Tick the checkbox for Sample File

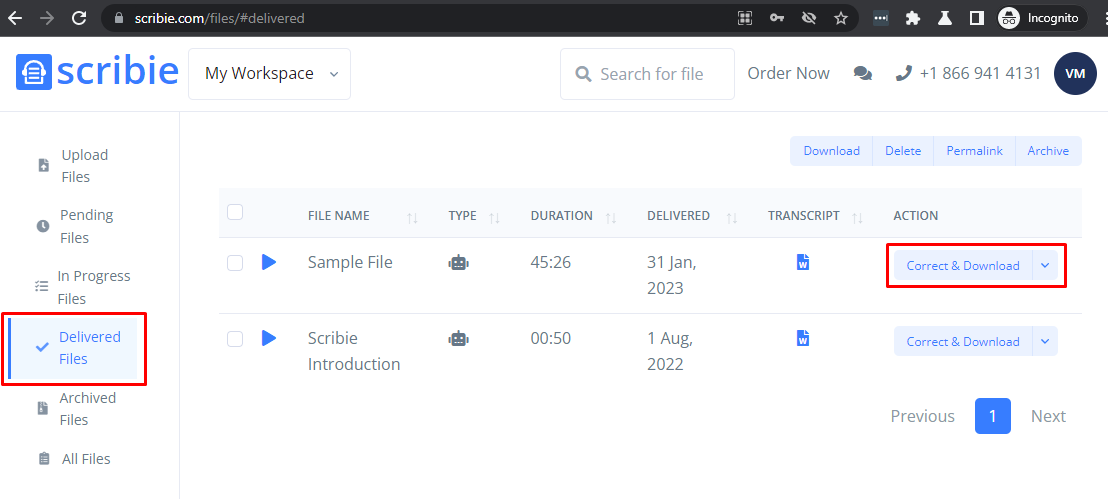click(x=235, y=263)
